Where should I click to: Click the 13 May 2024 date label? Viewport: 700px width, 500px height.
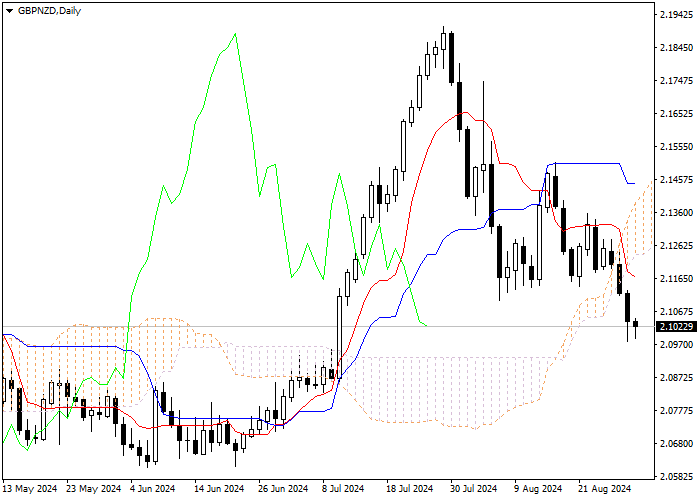(30, 489)
